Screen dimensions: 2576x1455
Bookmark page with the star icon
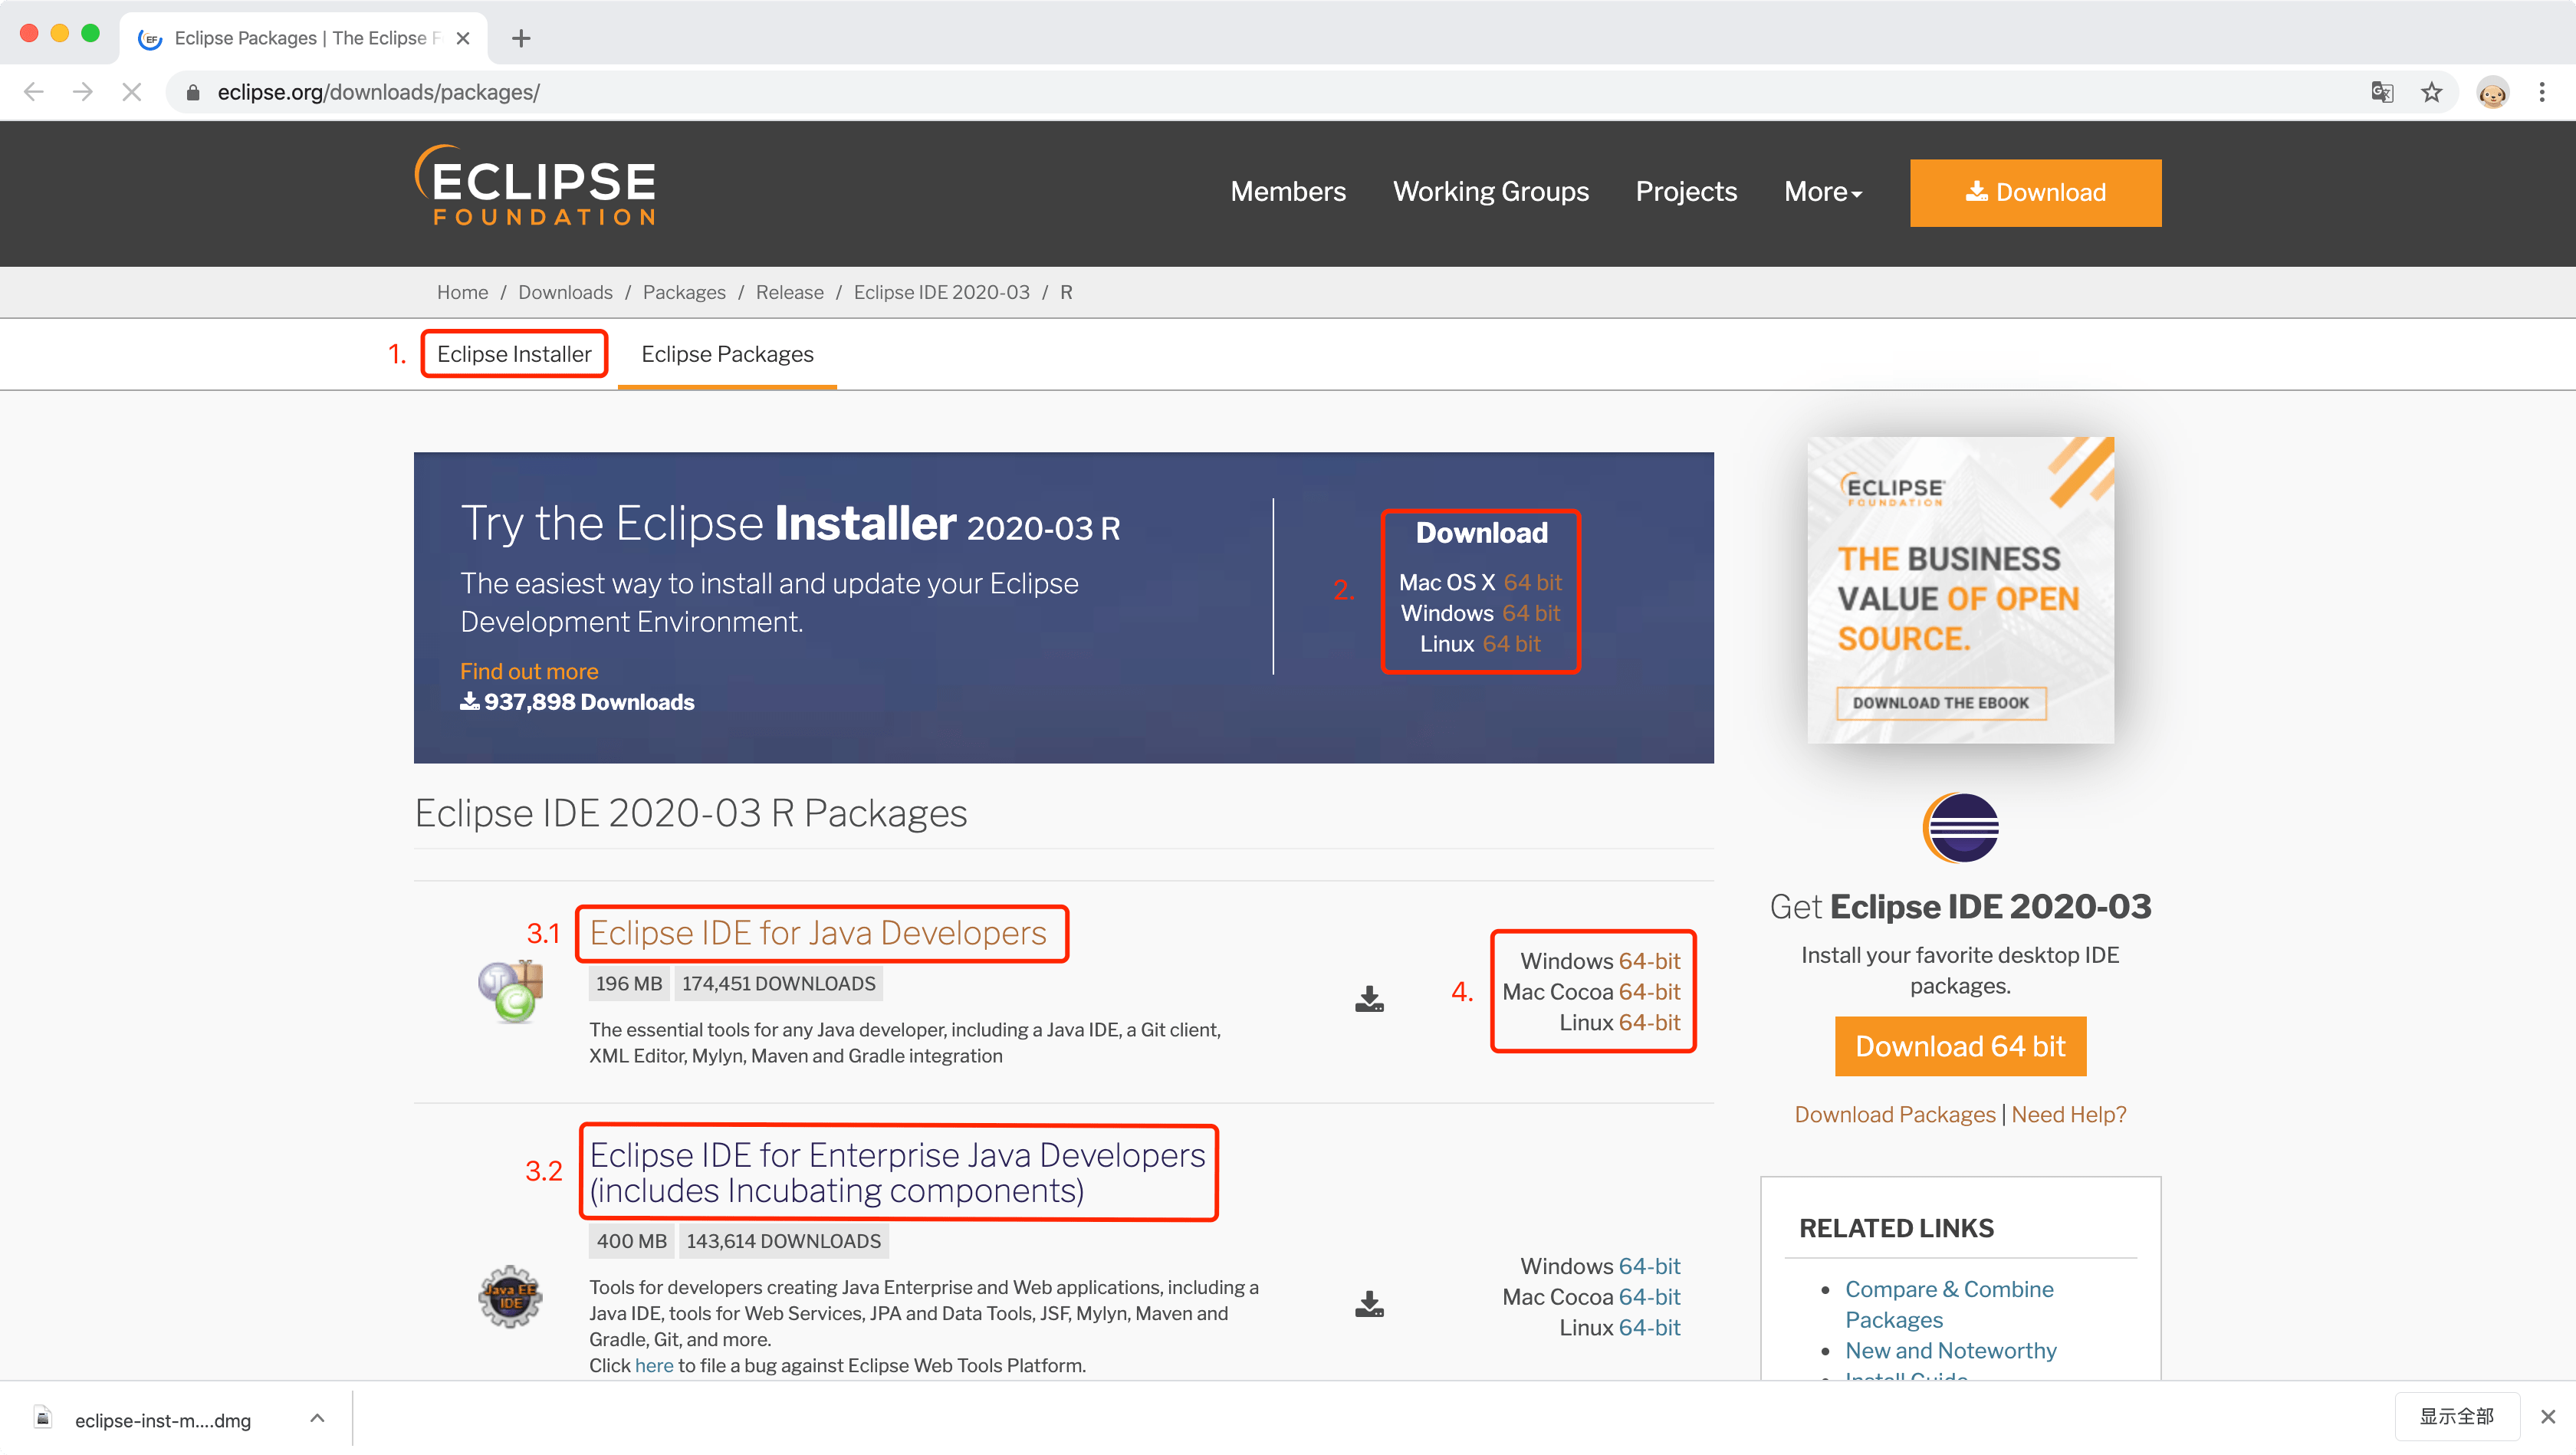(2431, 92)
